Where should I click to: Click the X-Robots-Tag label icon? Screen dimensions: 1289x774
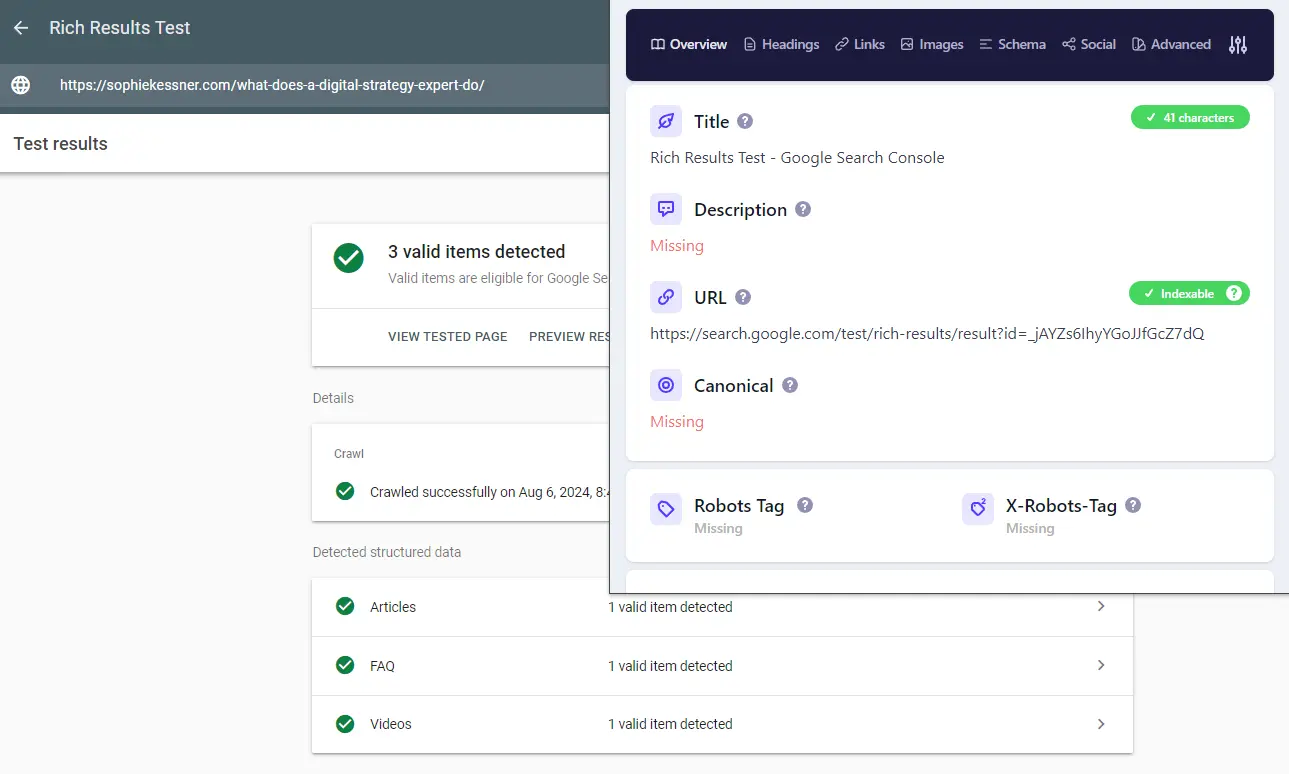978,509
